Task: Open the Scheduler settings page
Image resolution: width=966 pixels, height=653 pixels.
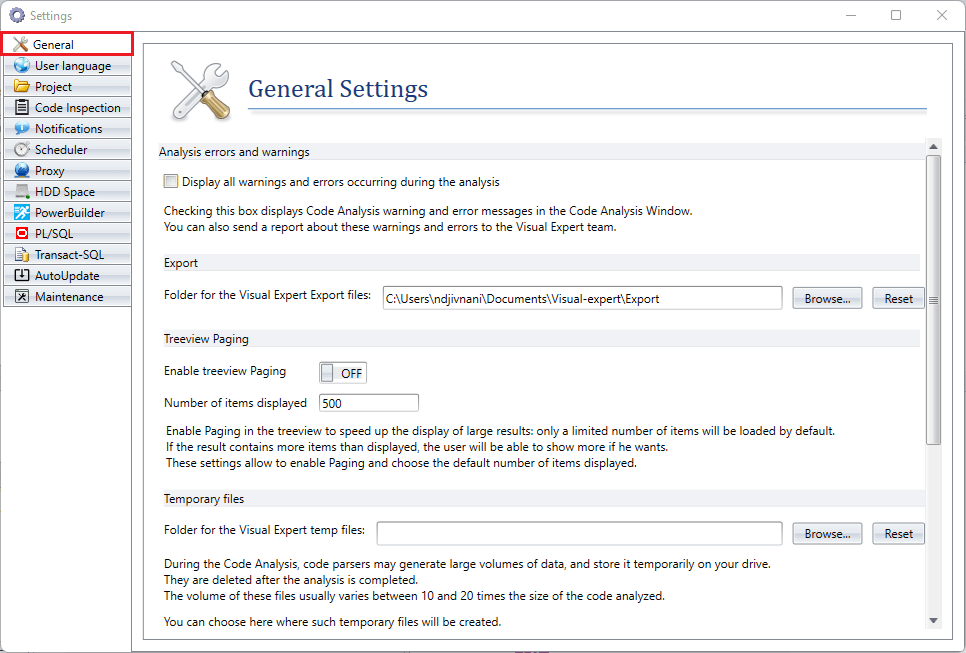Action: click(x=67, y=149)
